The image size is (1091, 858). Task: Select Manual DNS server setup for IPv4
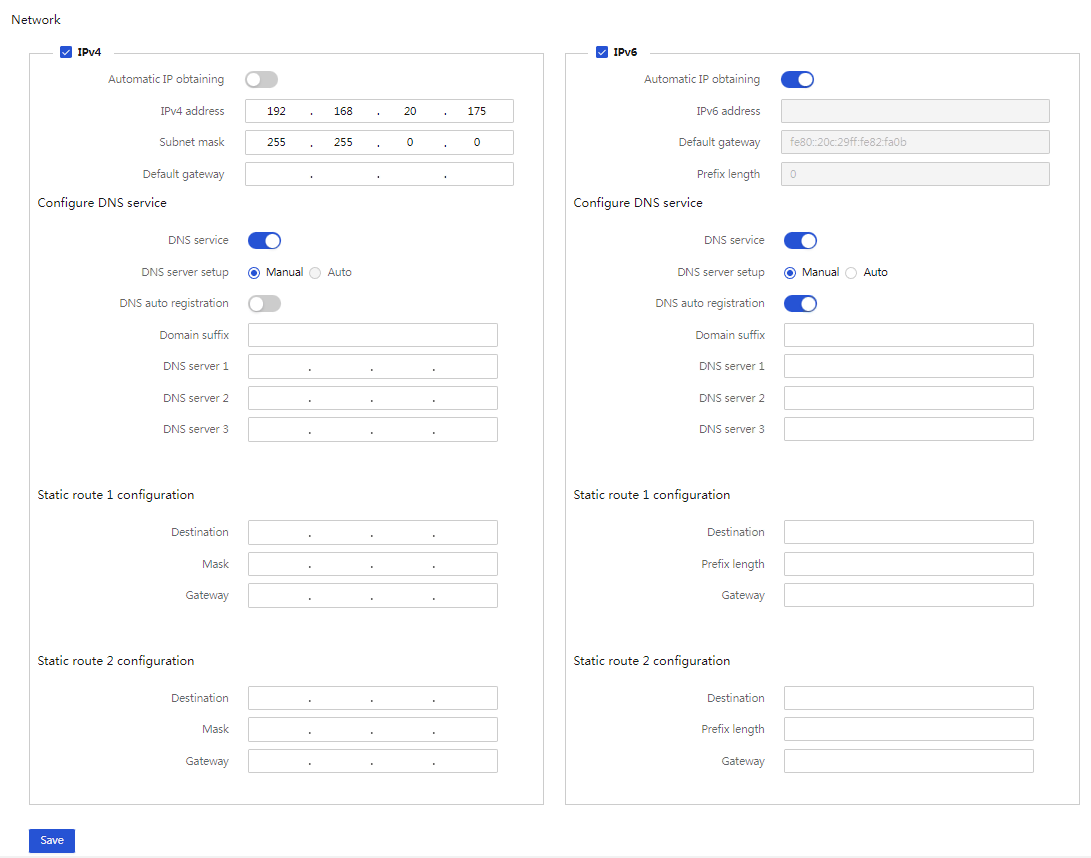click(x=254, y=273)
